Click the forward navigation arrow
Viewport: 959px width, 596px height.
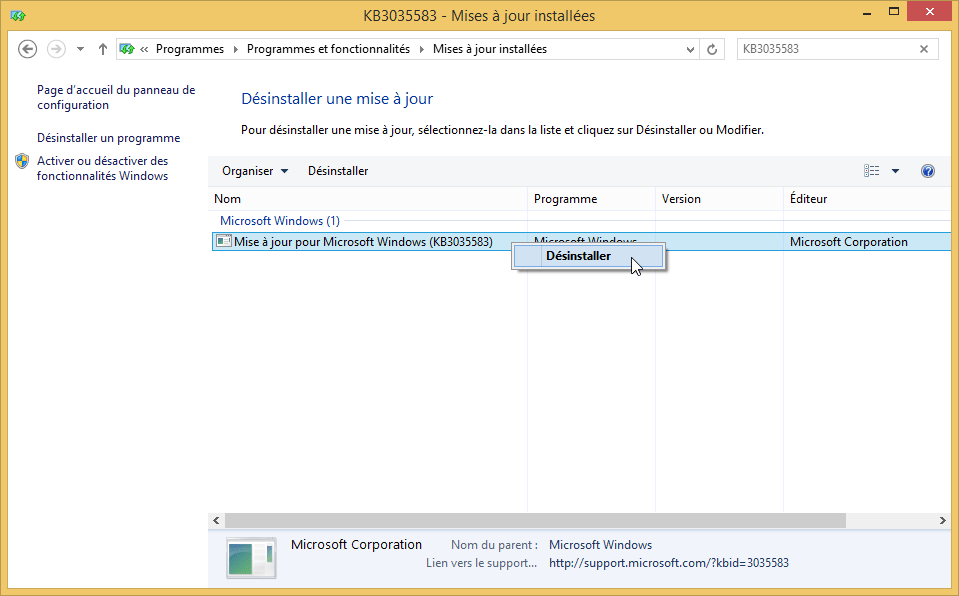pos(56,49)
